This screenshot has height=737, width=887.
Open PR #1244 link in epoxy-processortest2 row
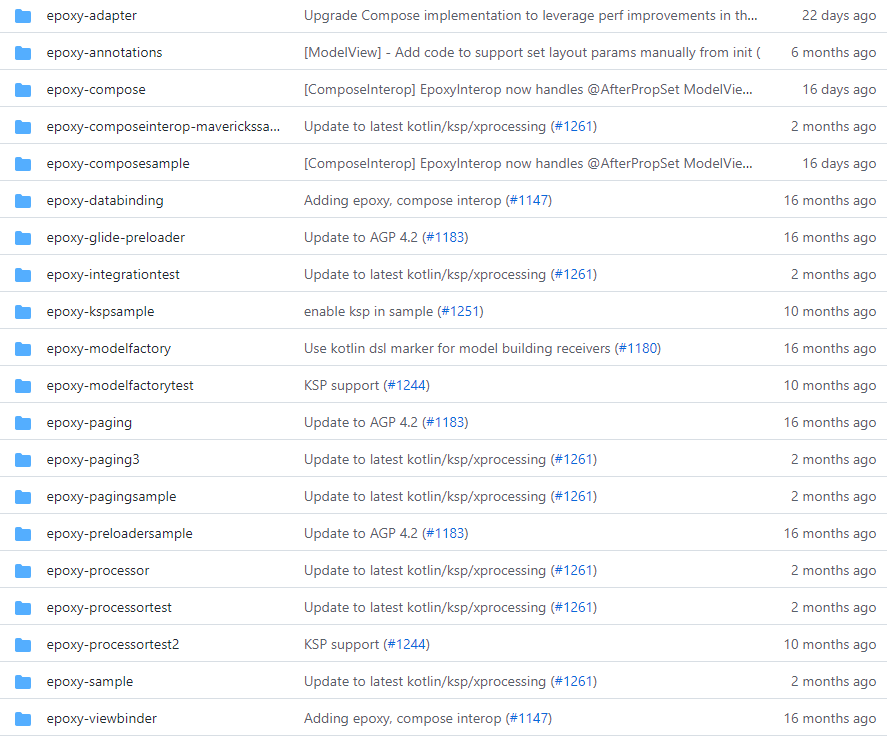(406, 645)
